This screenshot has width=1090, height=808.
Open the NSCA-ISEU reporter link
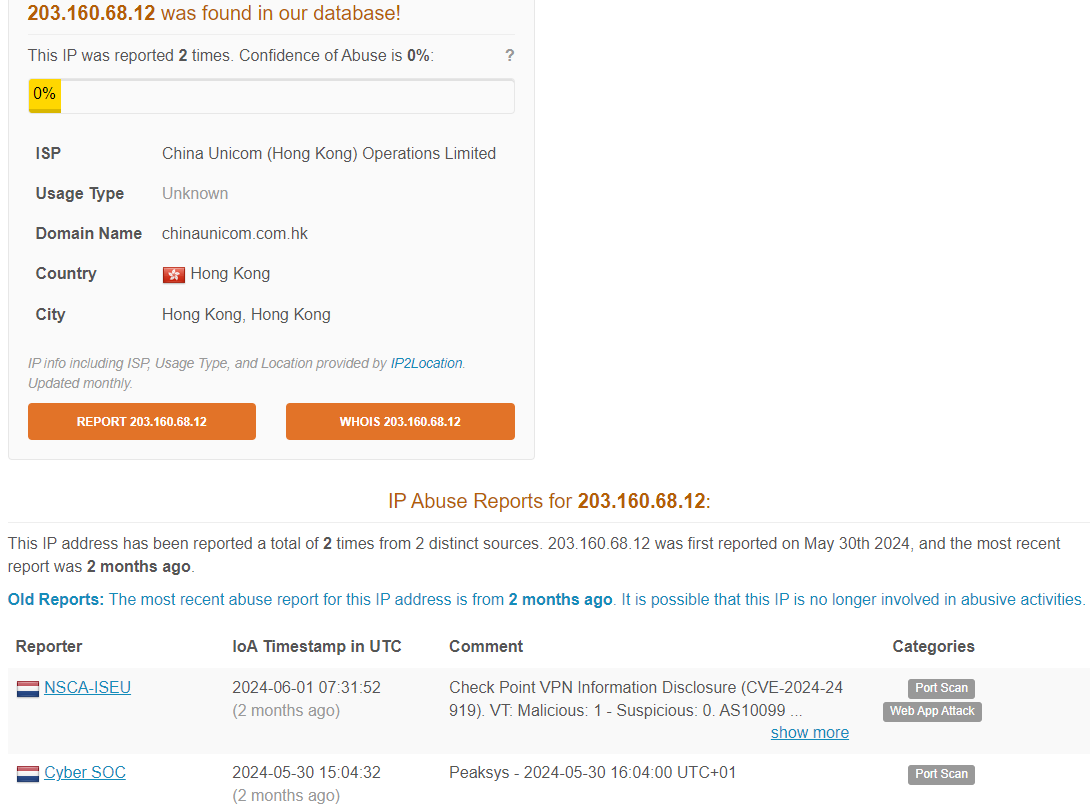tap(88, 687)
